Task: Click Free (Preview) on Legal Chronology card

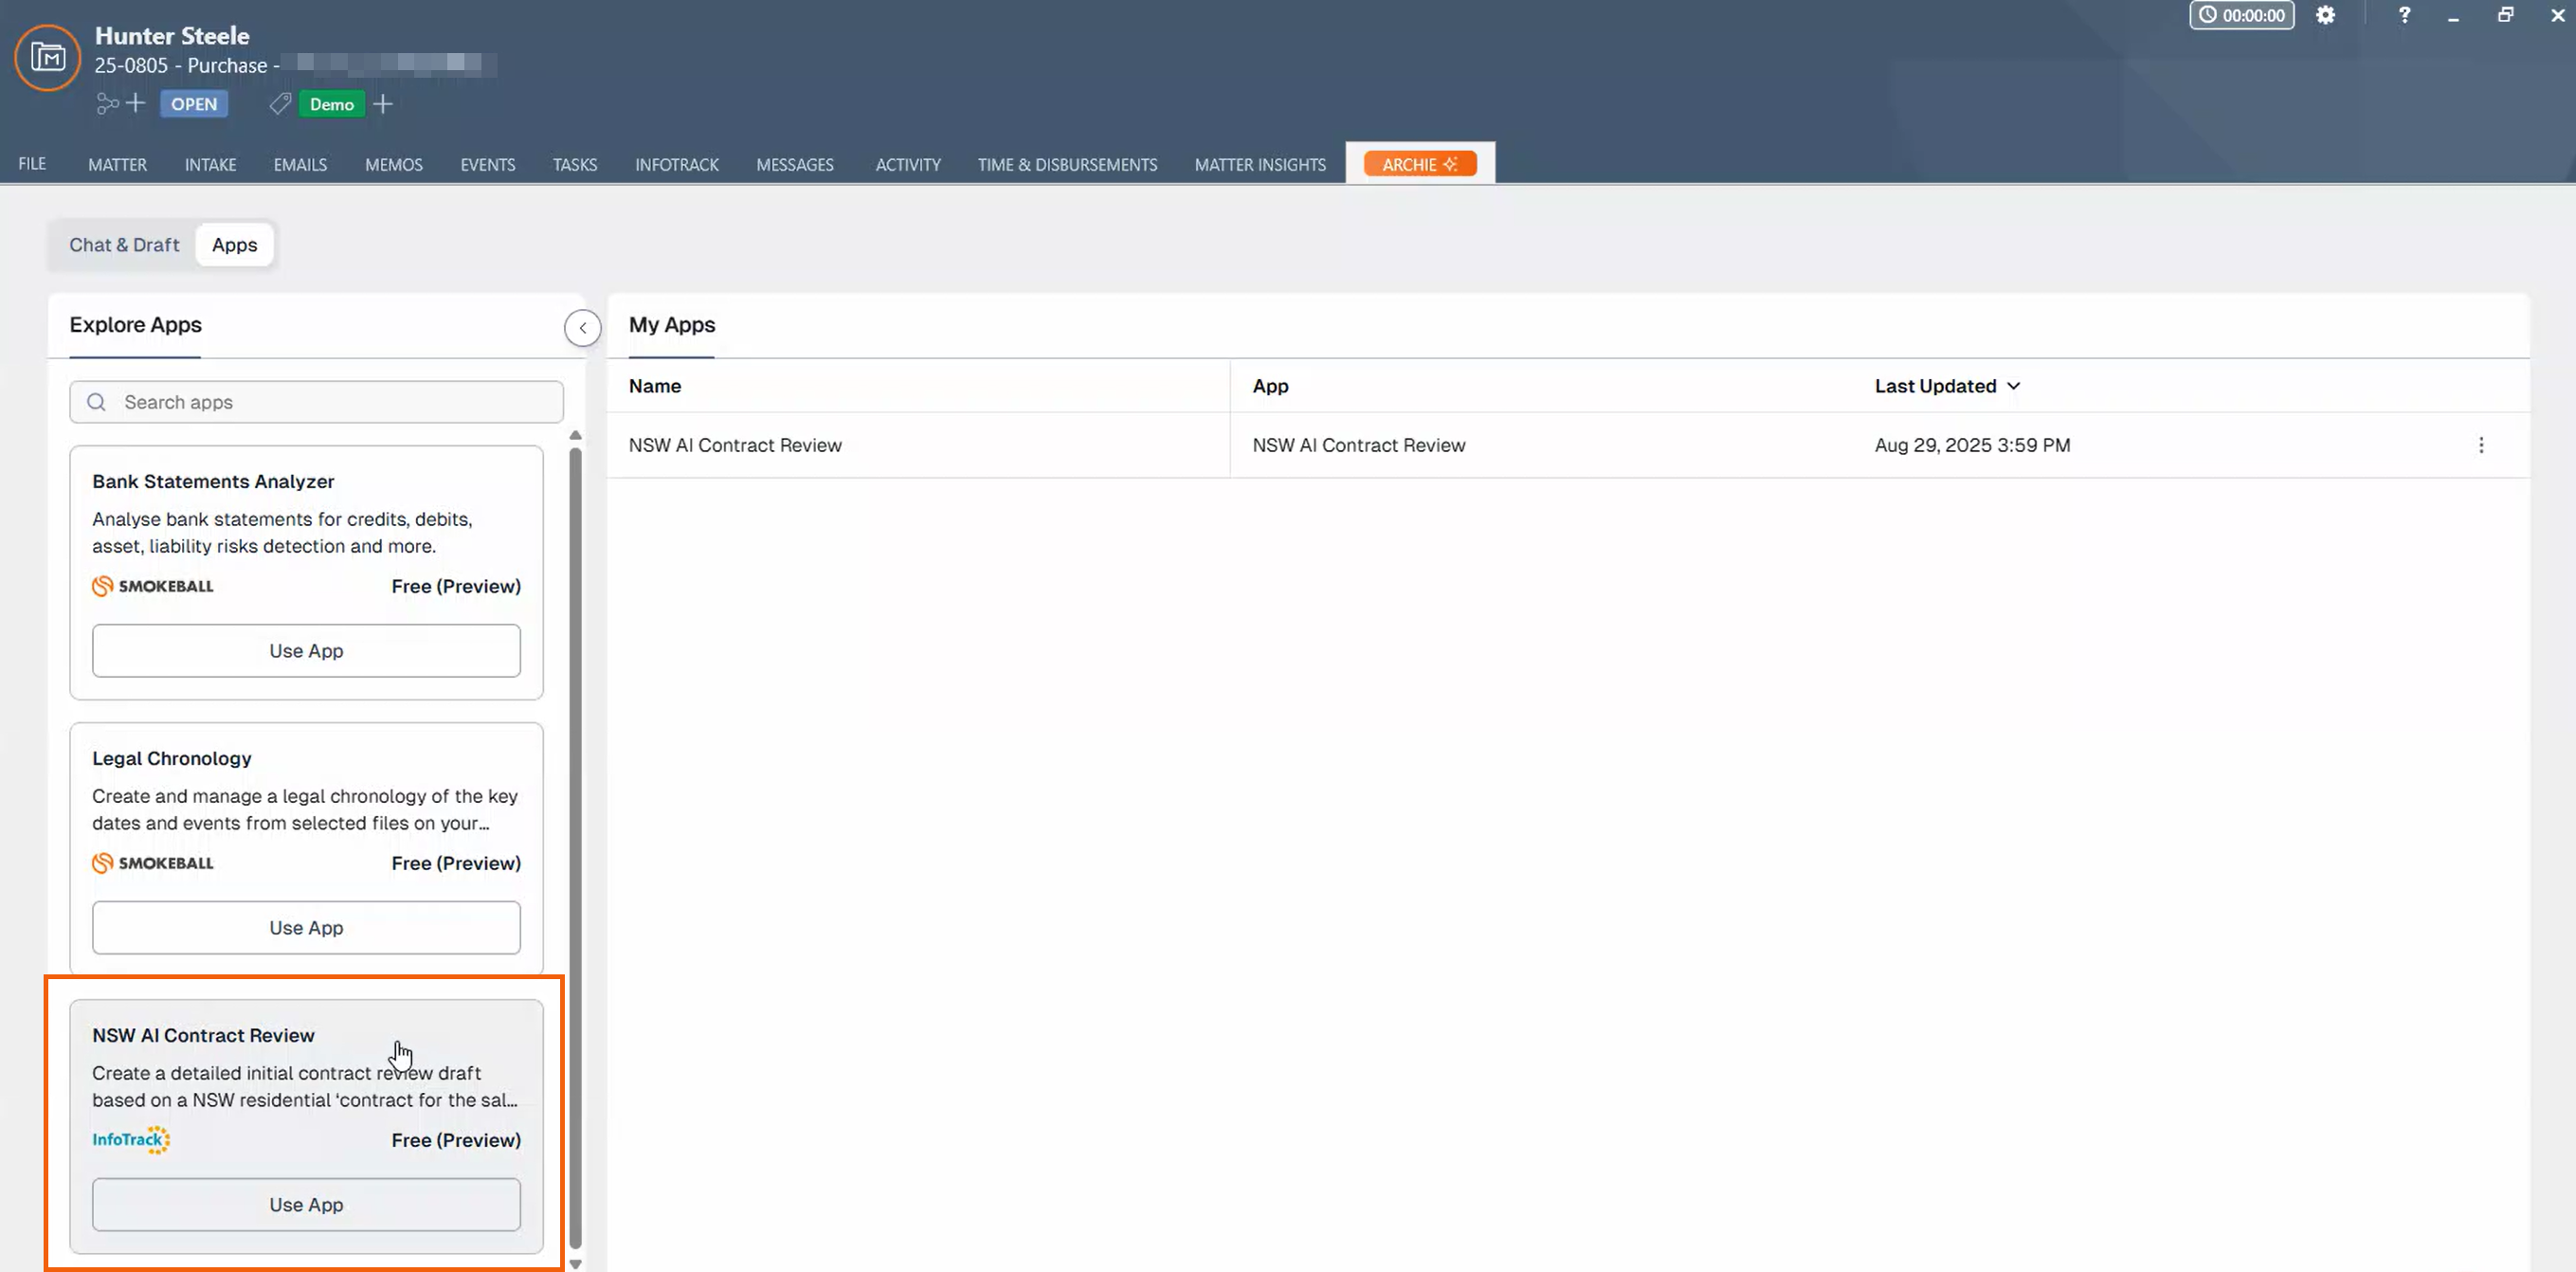Action: click(x=456, y=863)
